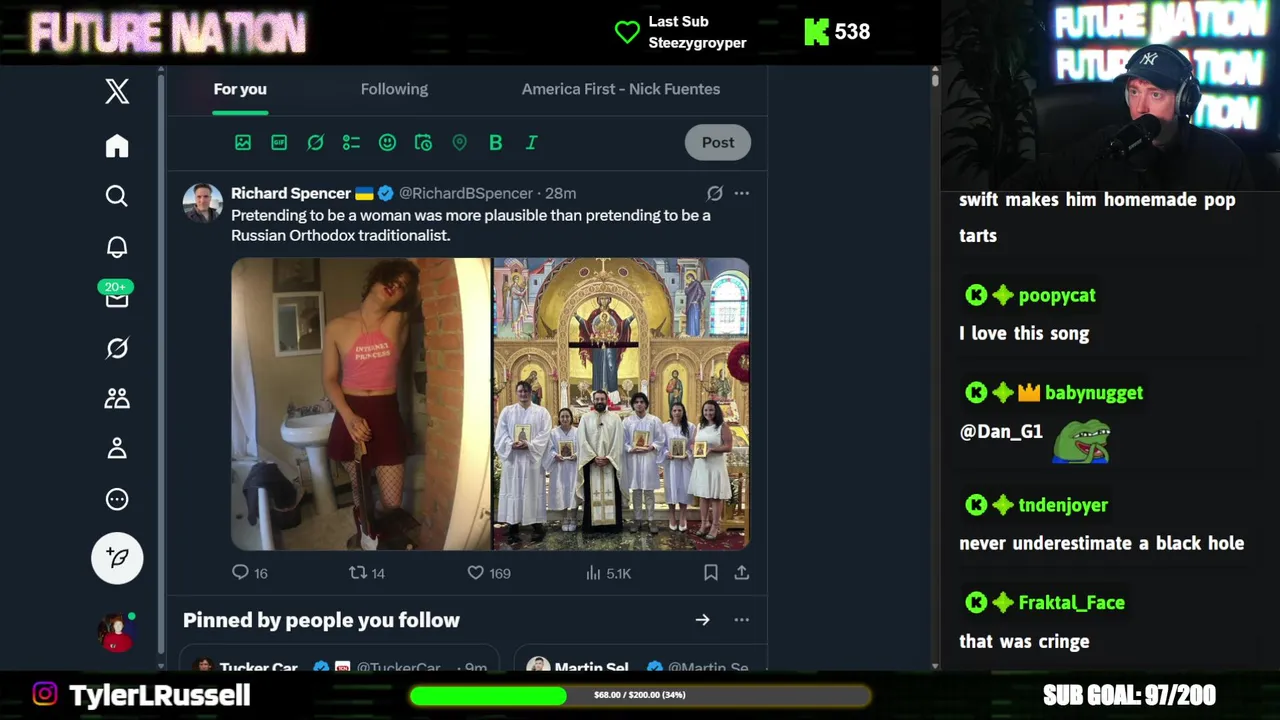Image resolution: width=1280 pixels, height=720 pixels.
Task: Click the SUB GOAL: 97/200 text
Action: coord(1129,695)
